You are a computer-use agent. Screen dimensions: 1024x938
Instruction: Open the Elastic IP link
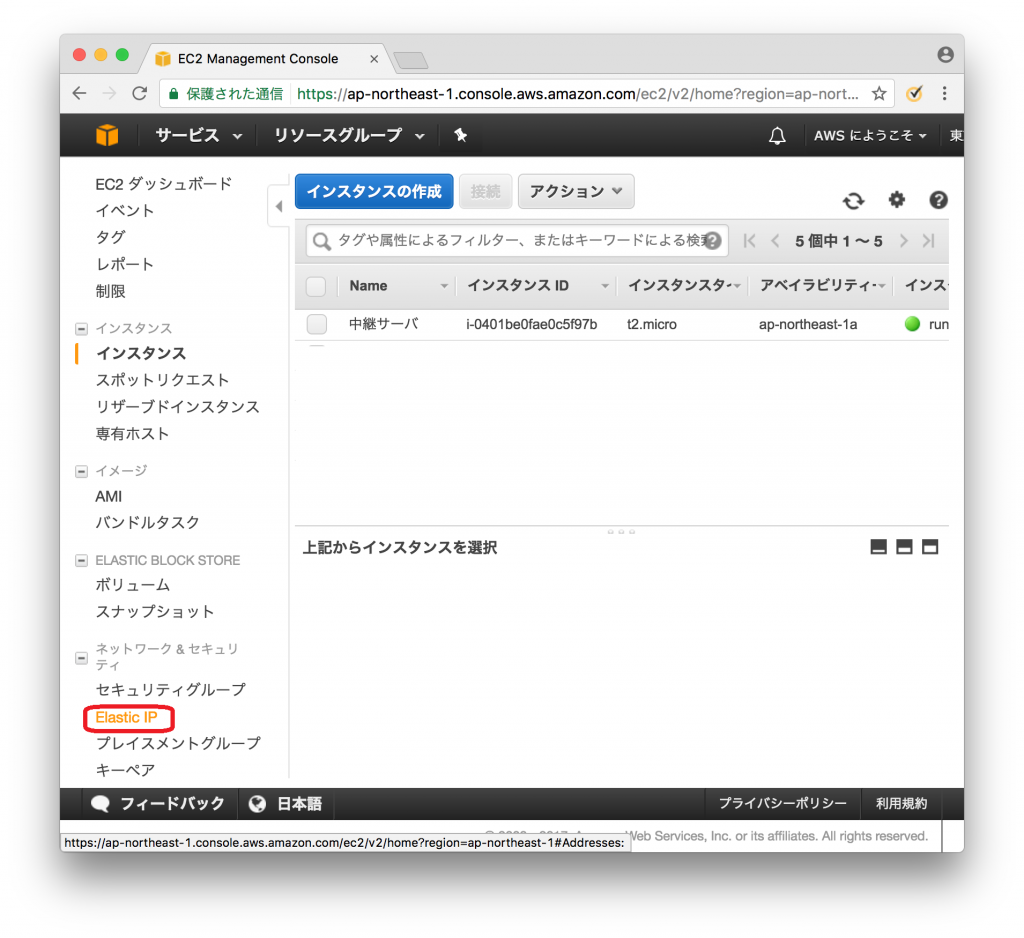(x=127, y=717)
